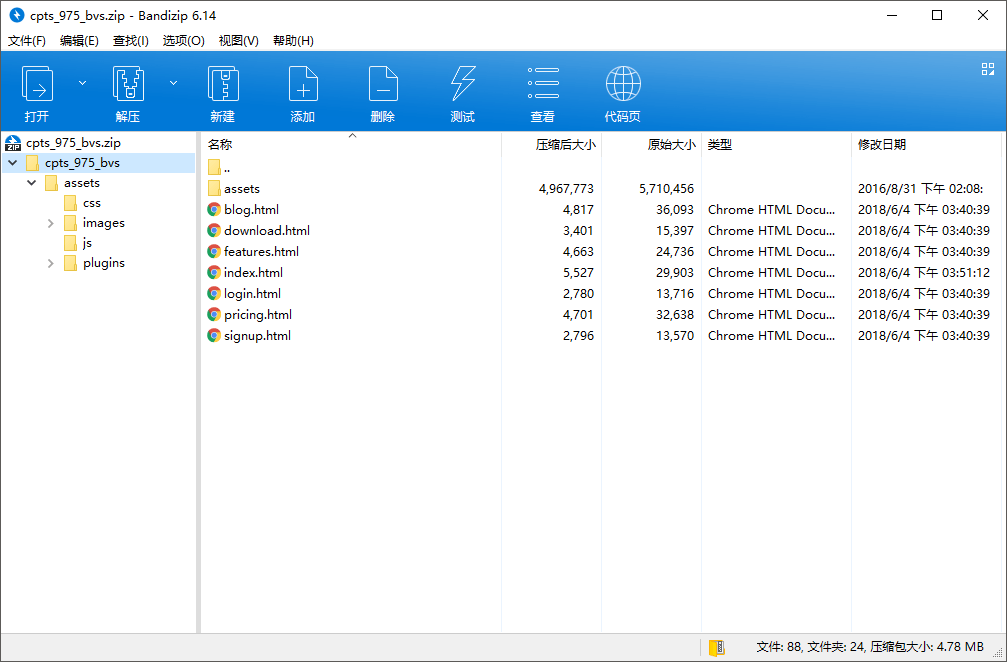Expand the images folder in the tree
This screenshot has height=662, width=1007.
coord(51,223)
